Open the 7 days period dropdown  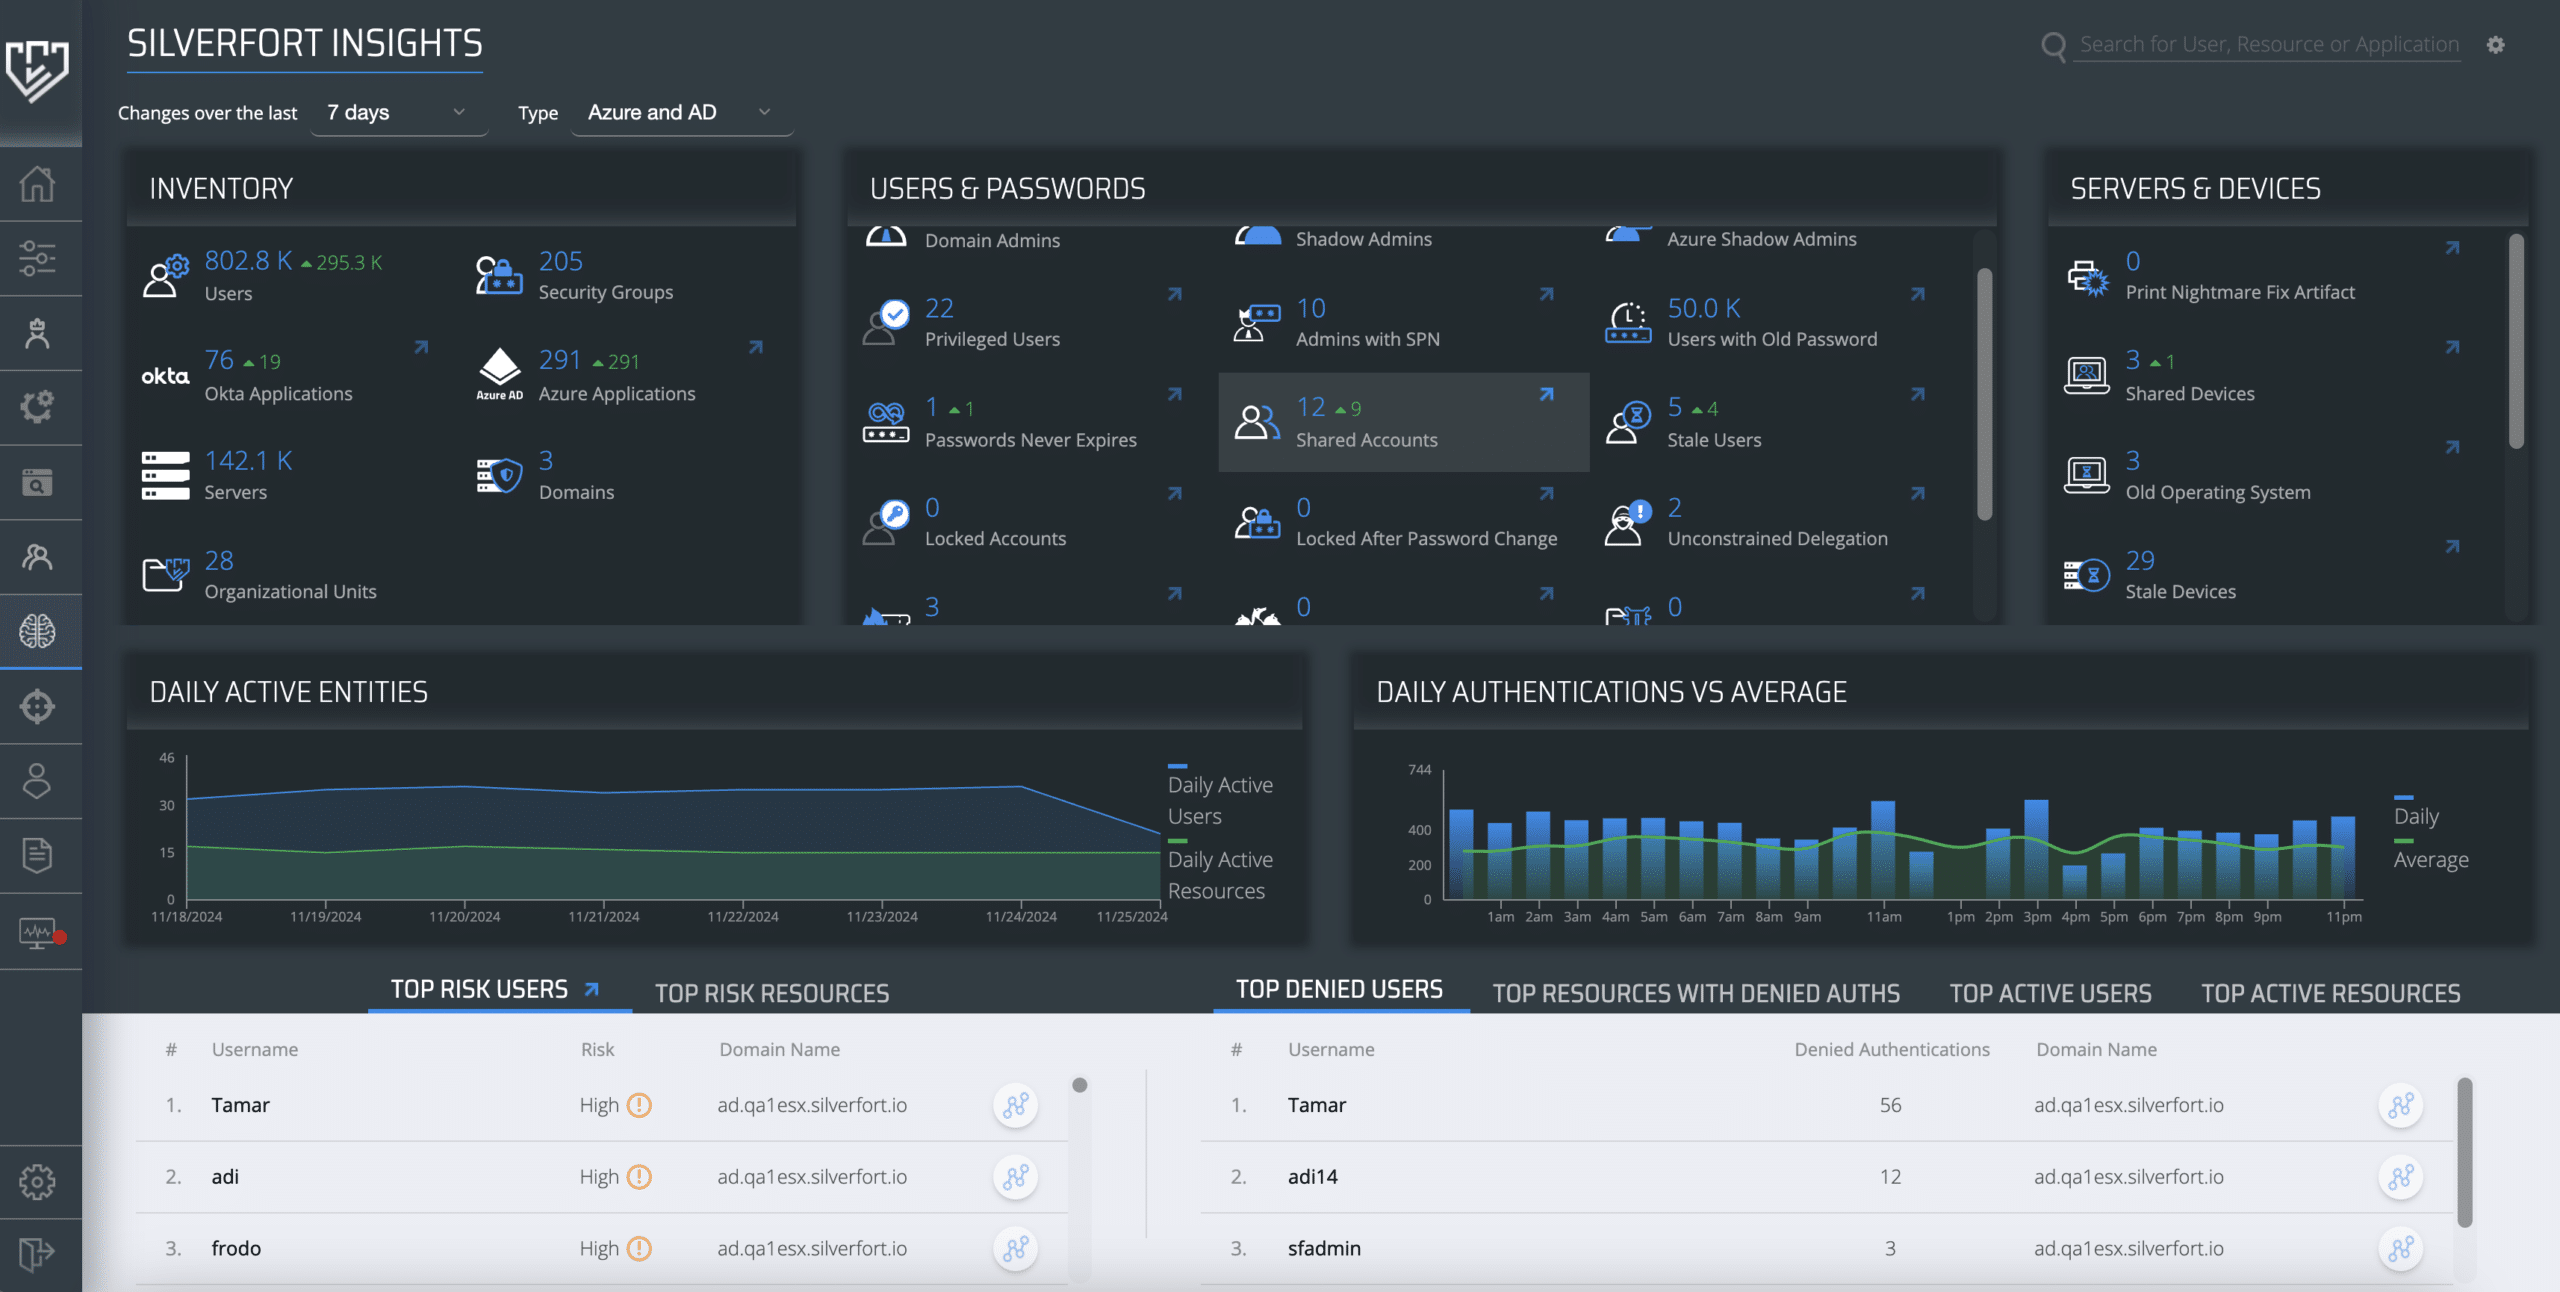(398, 112)
